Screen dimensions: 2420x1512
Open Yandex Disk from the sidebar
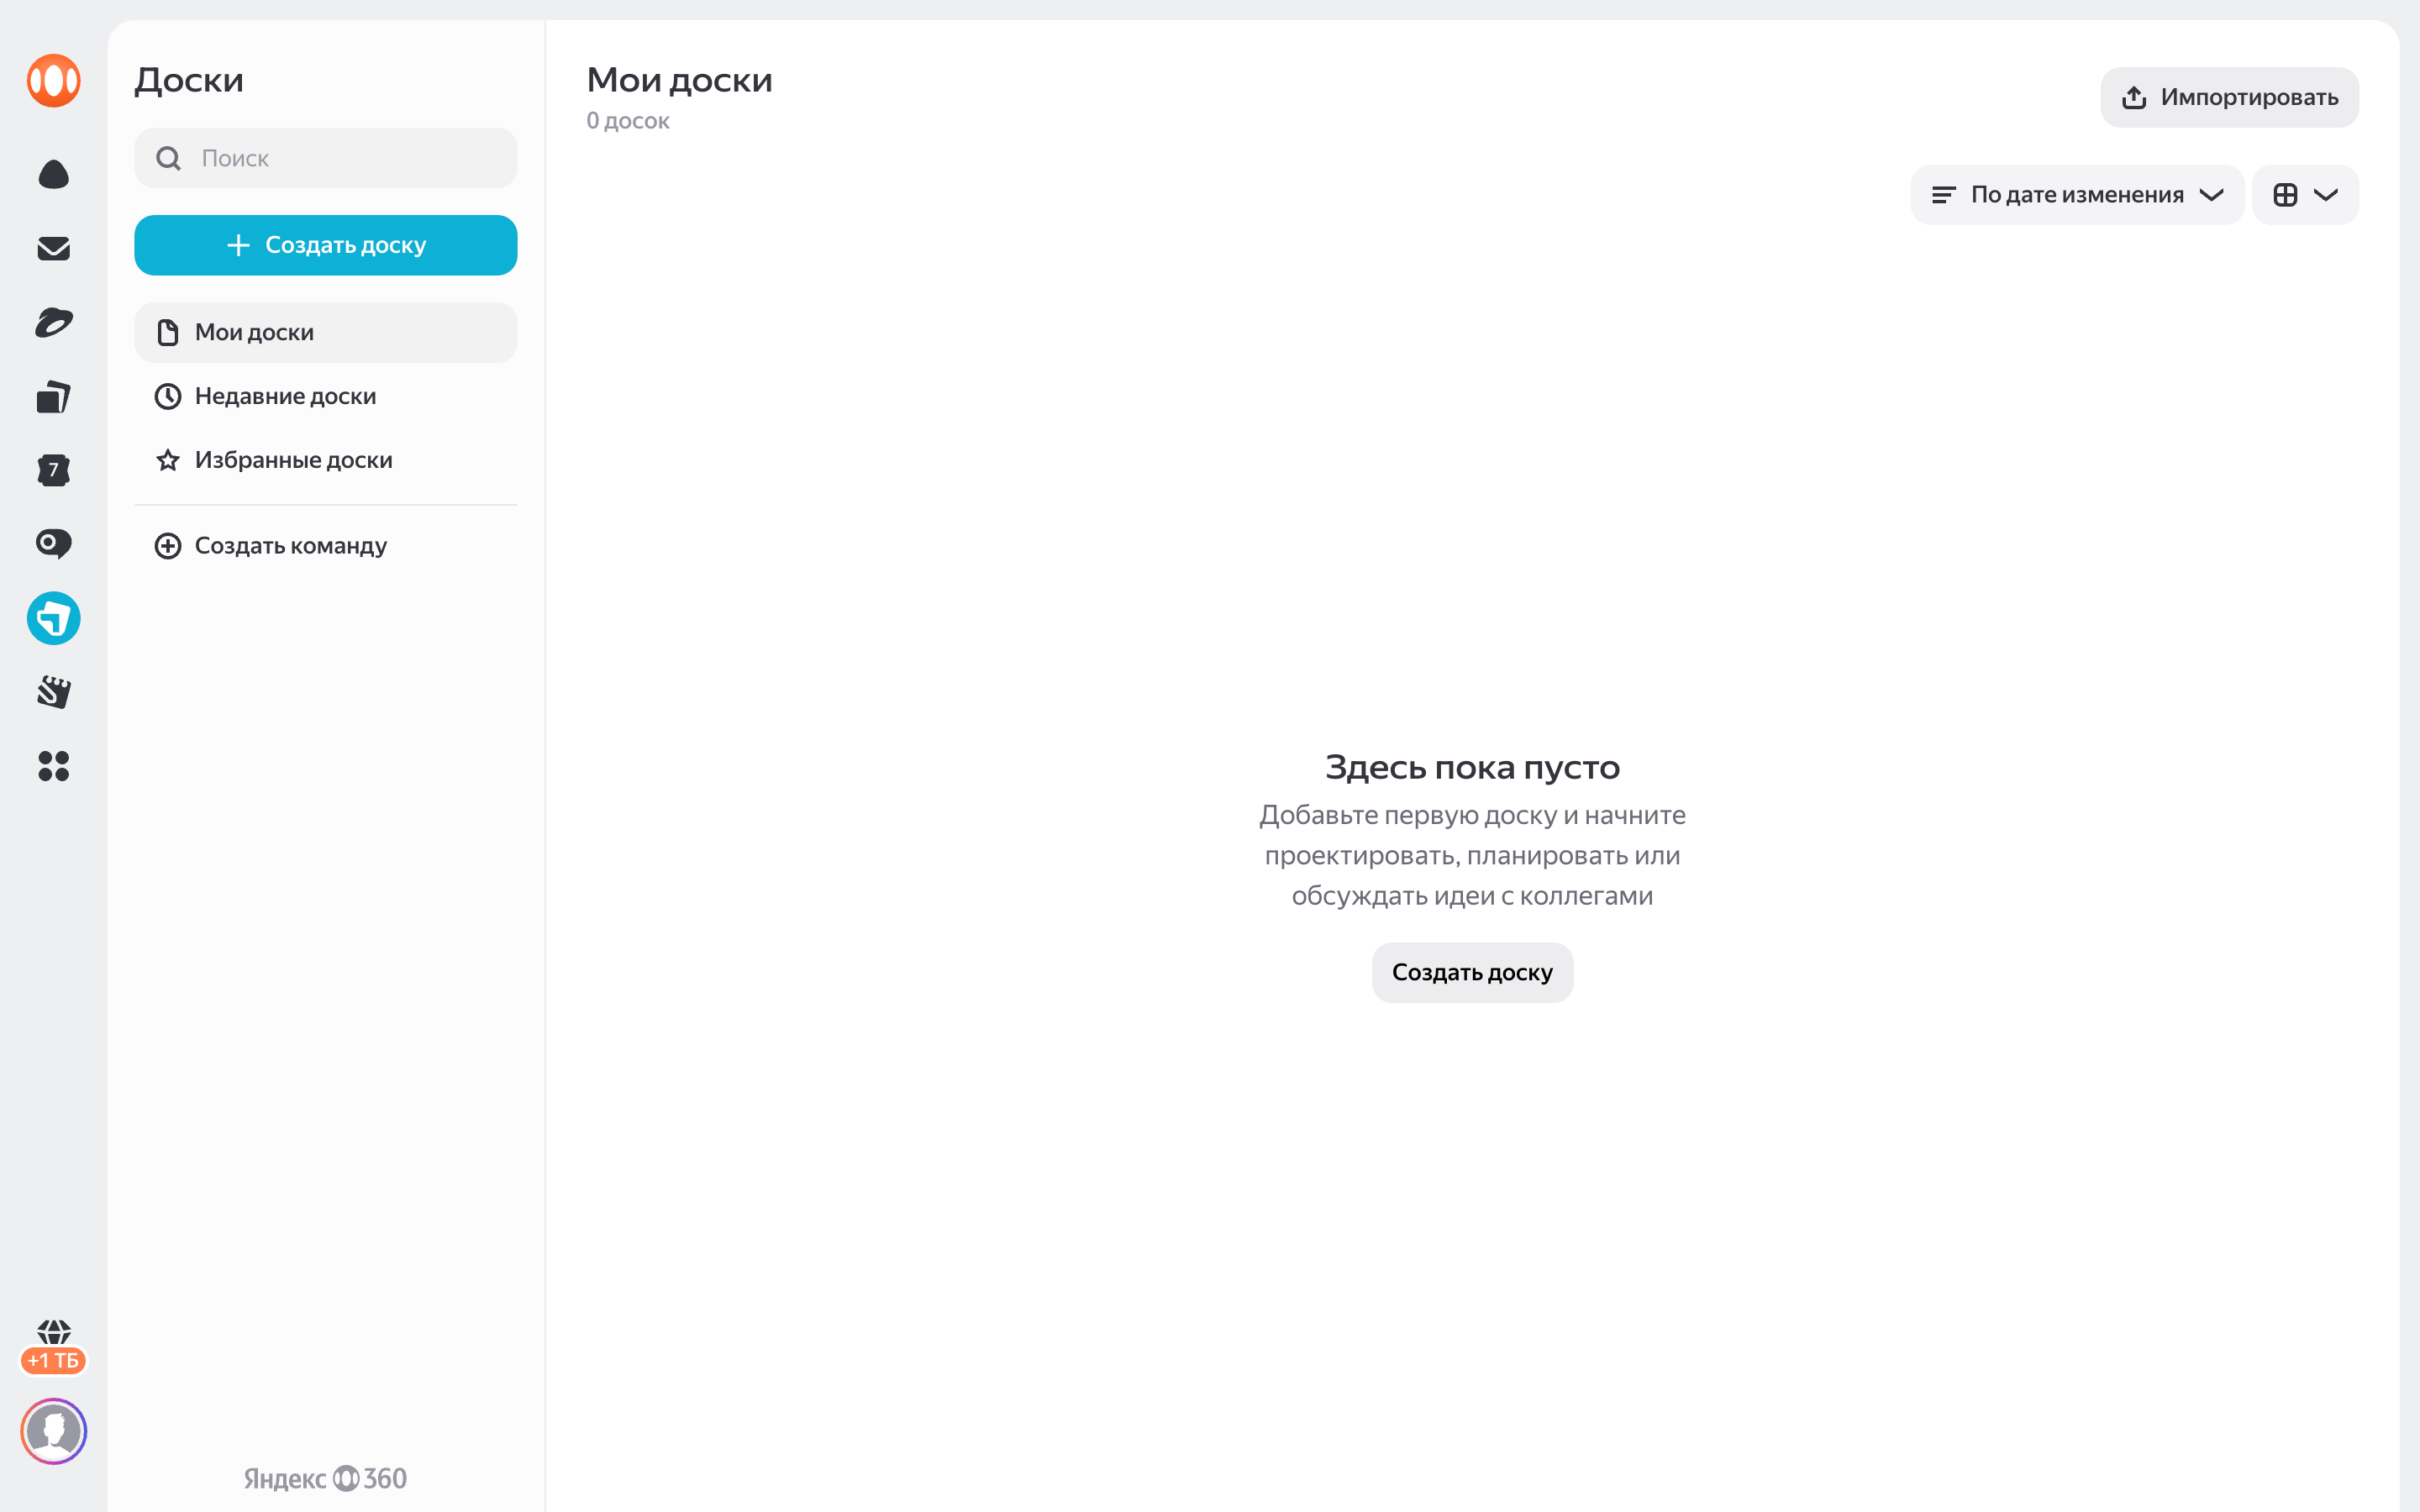pyautogui.click(x=54, y=175)
